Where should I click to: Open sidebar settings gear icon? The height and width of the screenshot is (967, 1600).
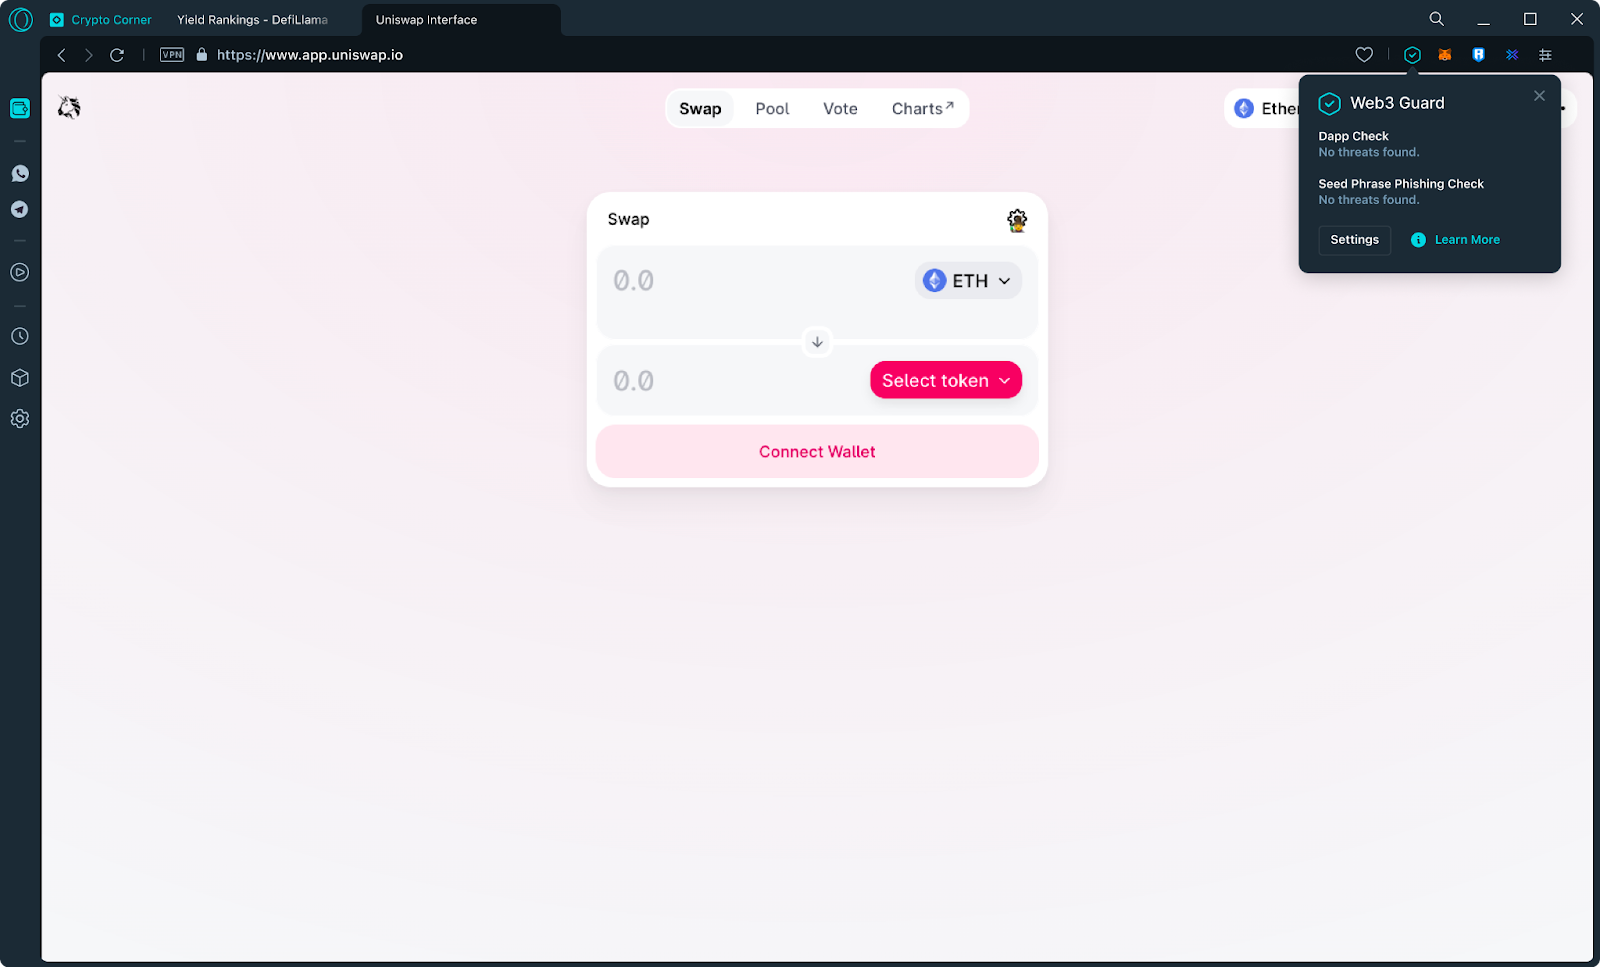(20, 419)
